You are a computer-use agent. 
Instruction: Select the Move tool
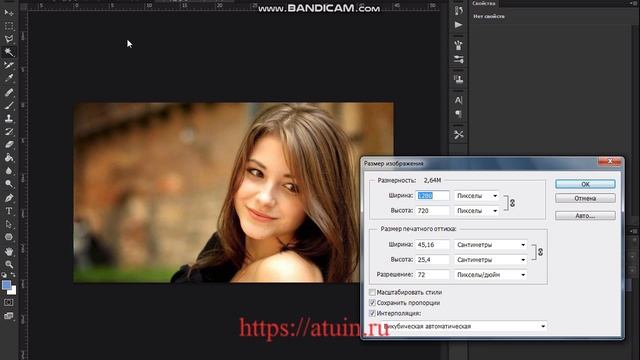click(x=9, y=13)
